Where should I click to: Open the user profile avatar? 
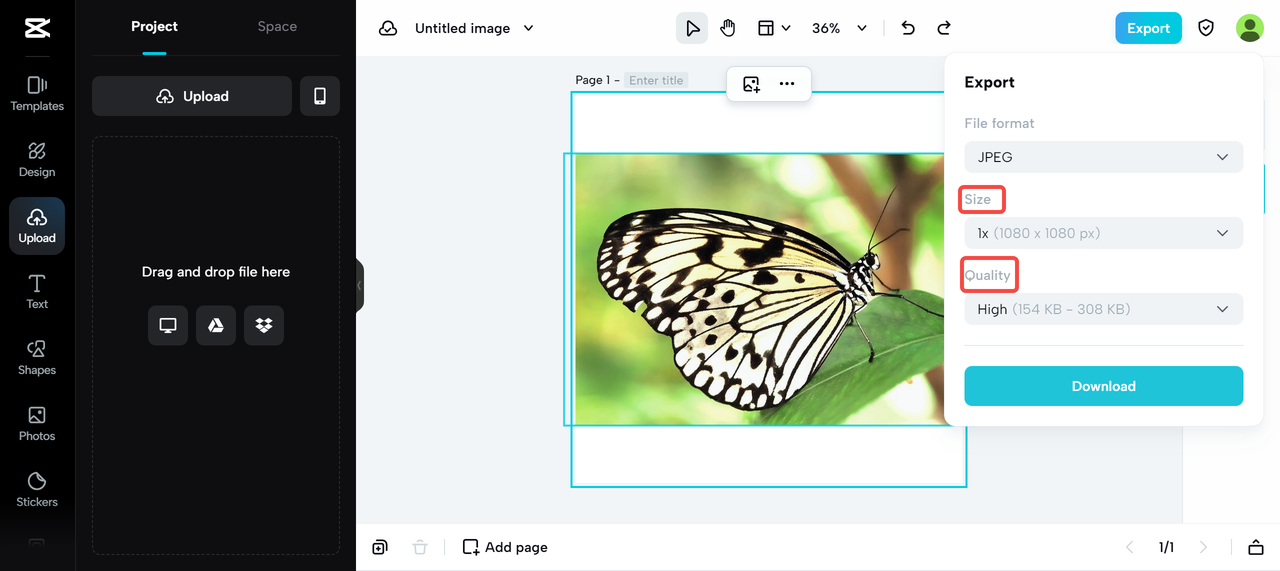[x=1250, y=28]
